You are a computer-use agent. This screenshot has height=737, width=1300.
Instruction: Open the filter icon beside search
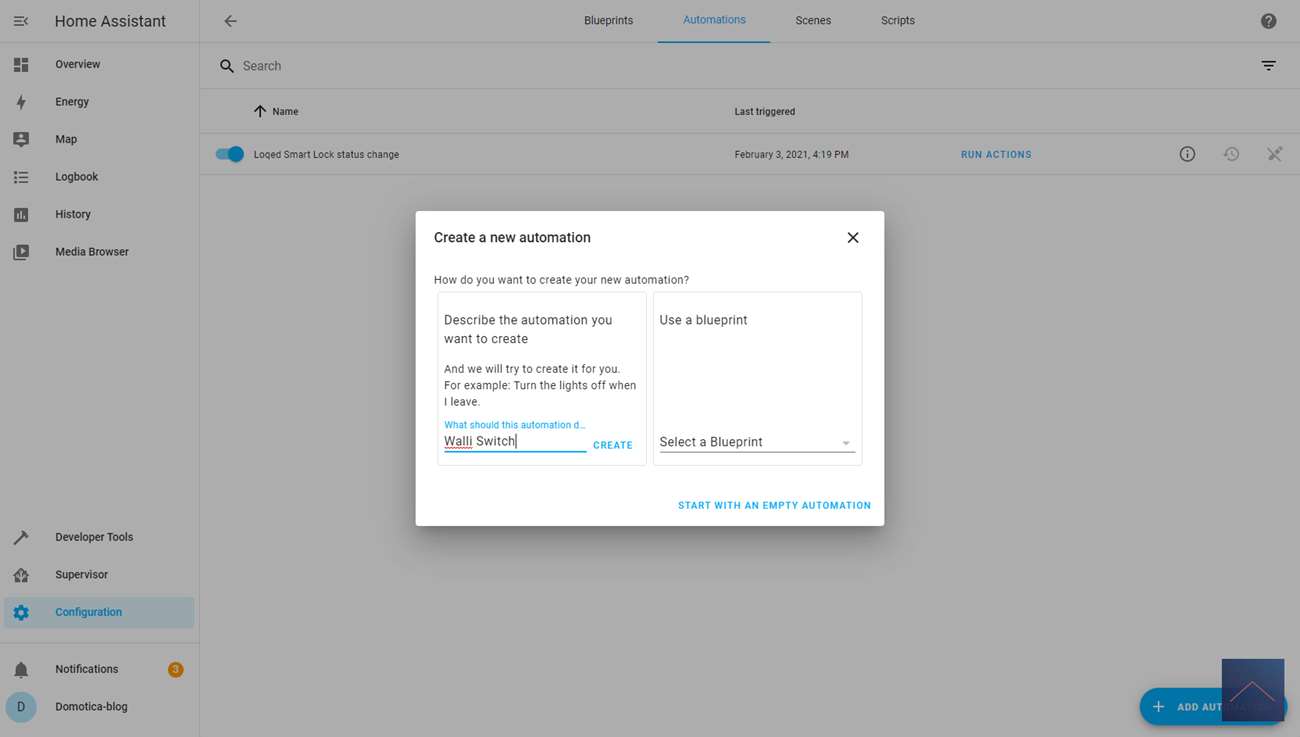tap(1268, 66)
